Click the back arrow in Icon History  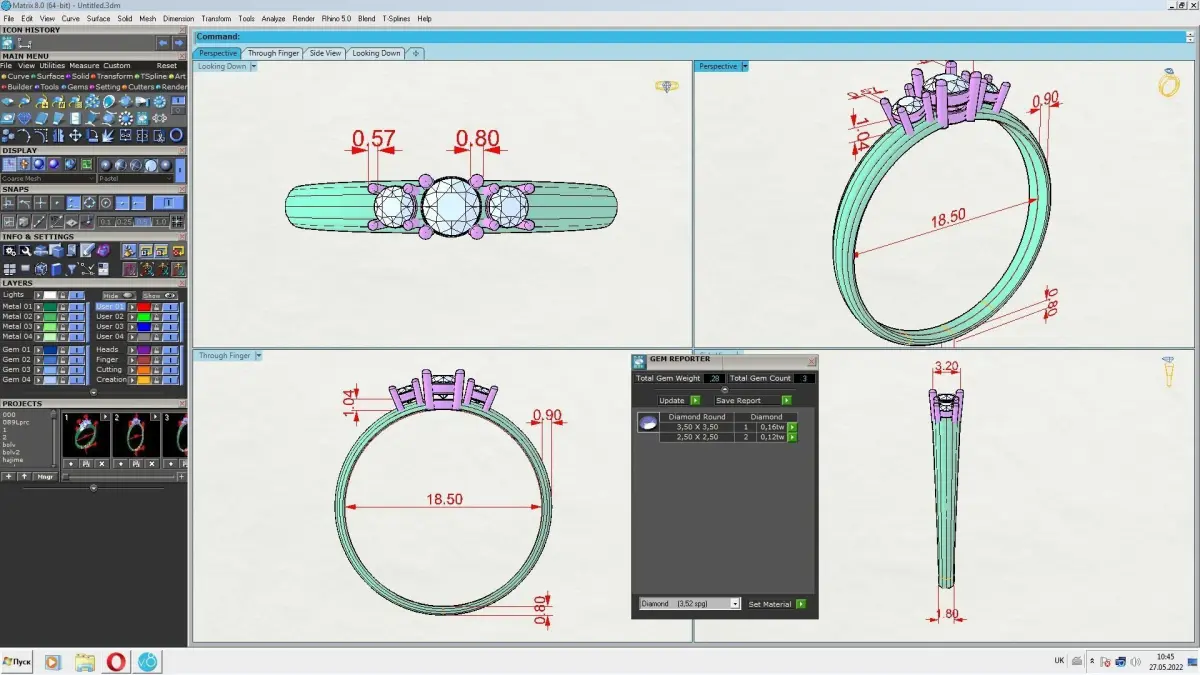coord(163,43)
